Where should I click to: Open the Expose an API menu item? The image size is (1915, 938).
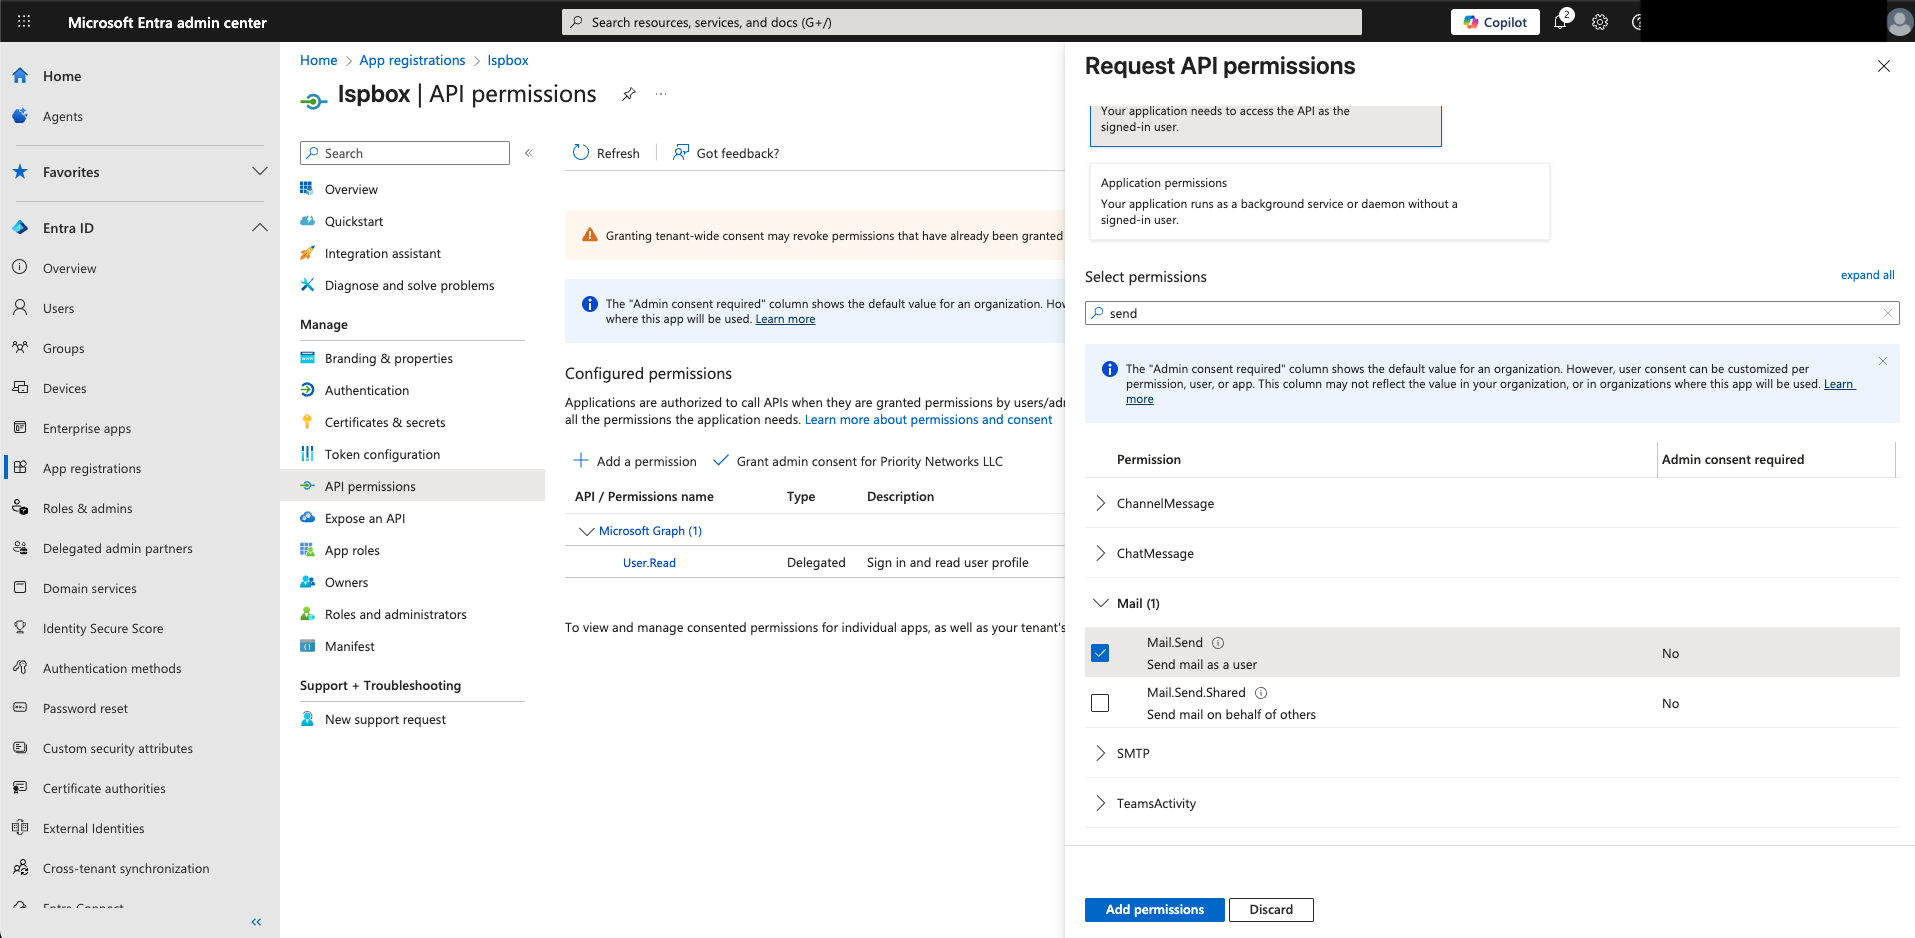[364, 518]
